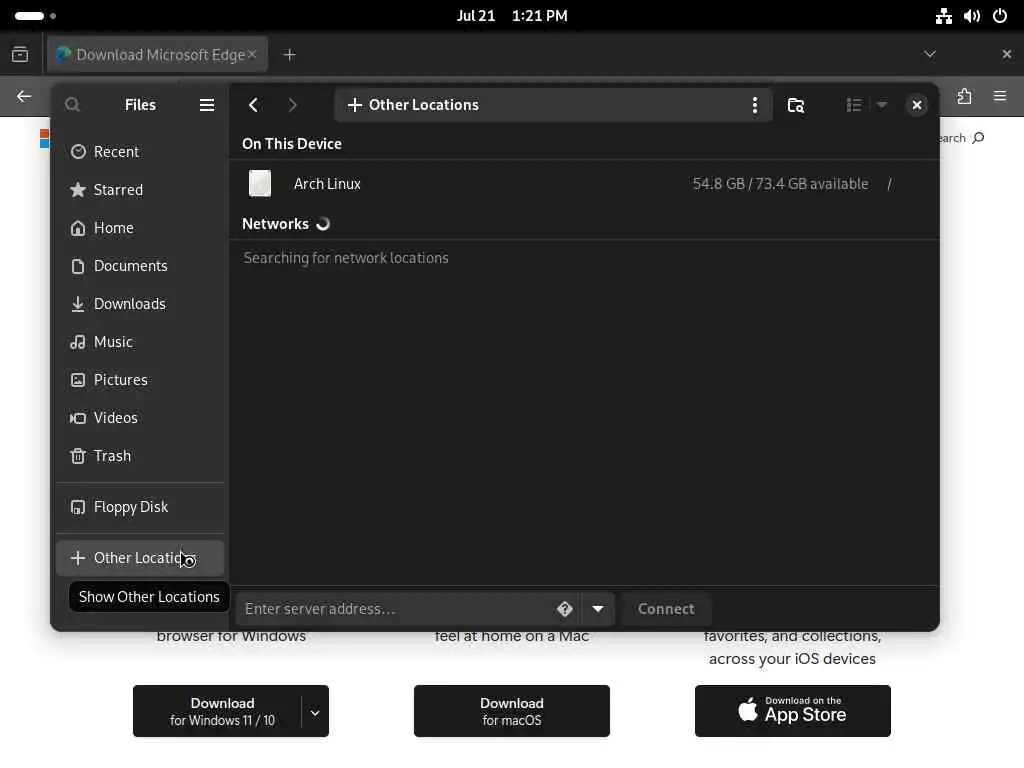The width and height of the screenshot is (1024, 768).
Task: Close the Files dialog window
Action: click(x=916, y=105)
